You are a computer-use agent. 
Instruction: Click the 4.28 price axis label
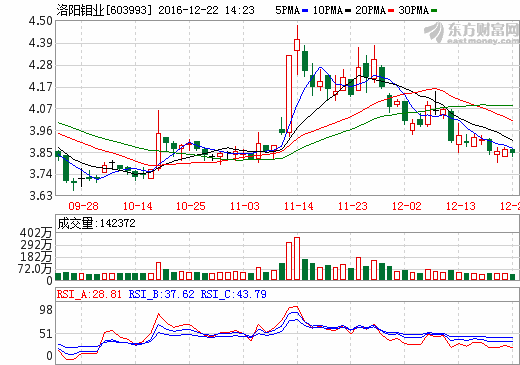41,65
